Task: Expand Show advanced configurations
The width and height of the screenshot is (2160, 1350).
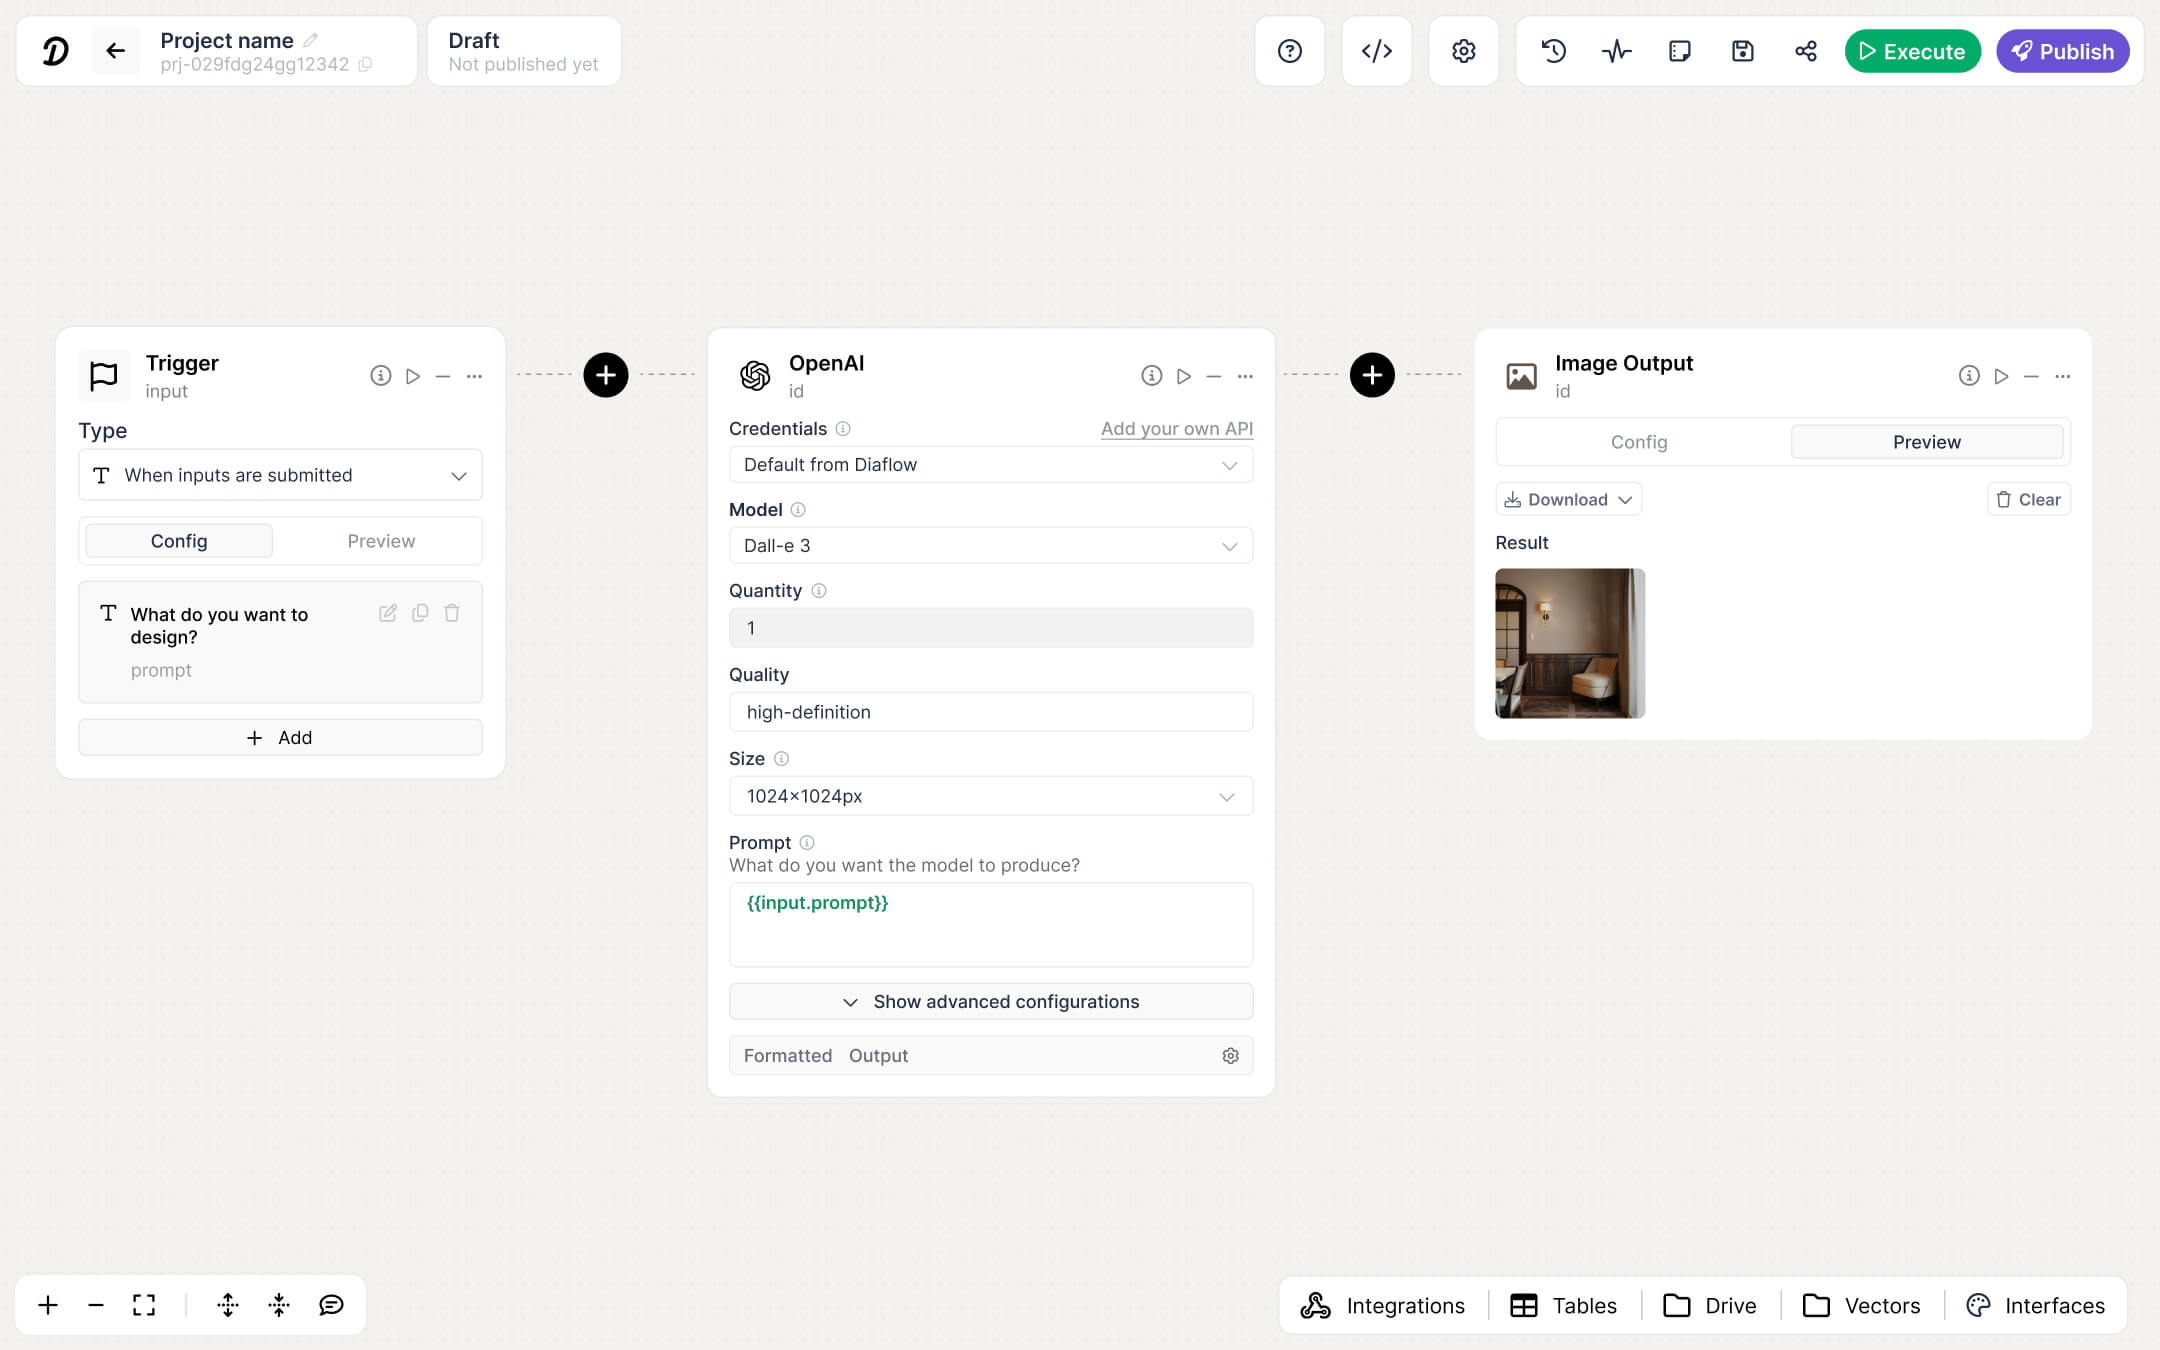Action: pyautogui.click(x=990, y=1001)
